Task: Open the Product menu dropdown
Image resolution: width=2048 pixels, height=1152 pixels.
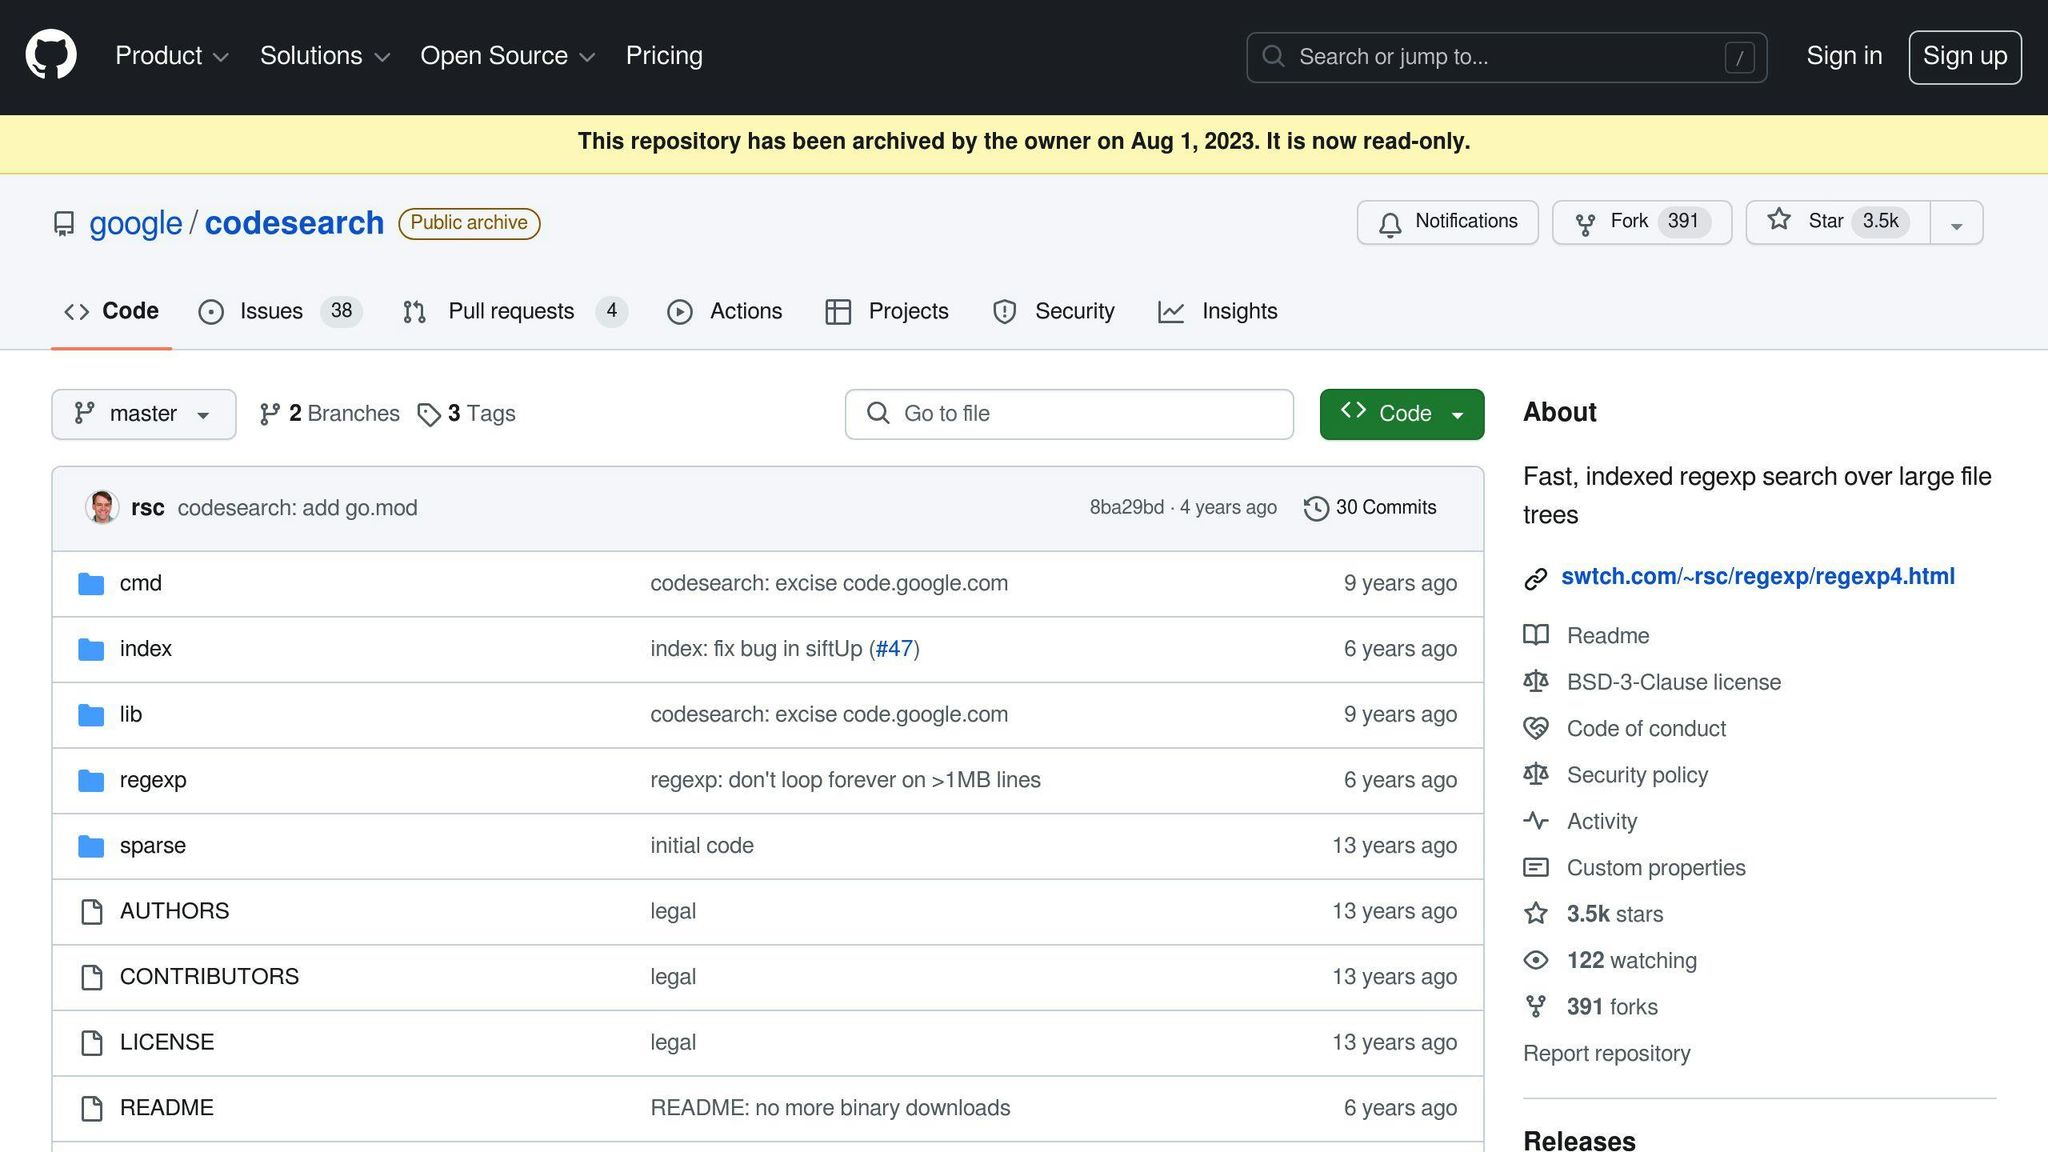Action: coord(170,56)
